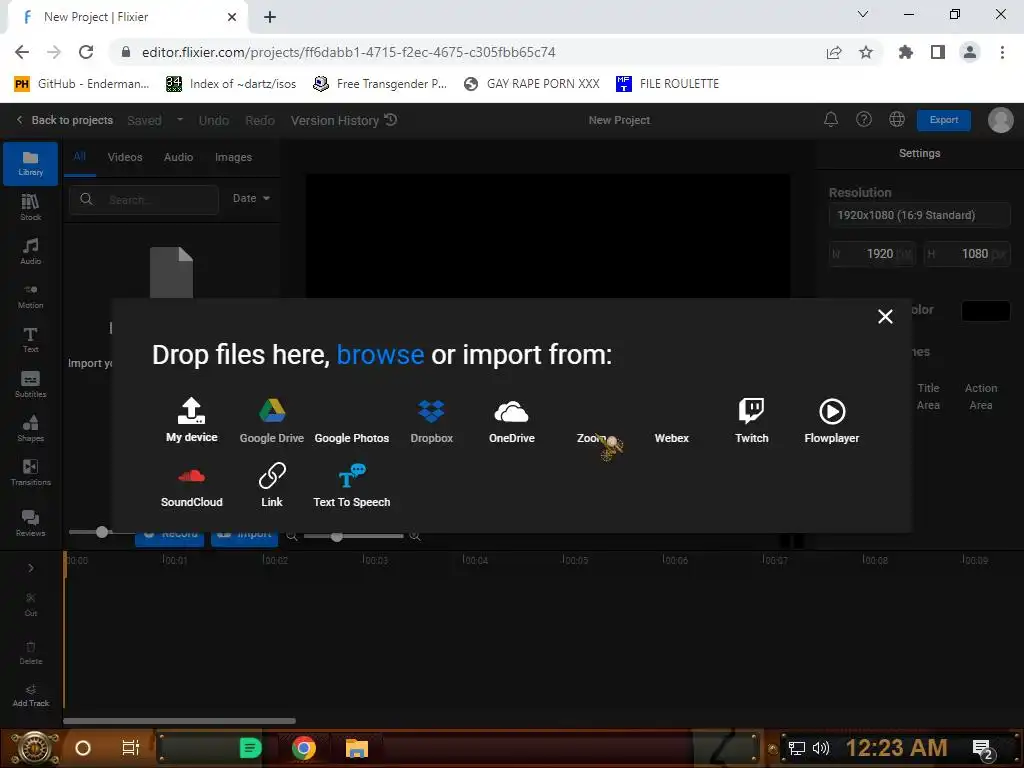Open the Reviews sidebar panel
Screen dimensions: 1024x768
coord(31,523)
